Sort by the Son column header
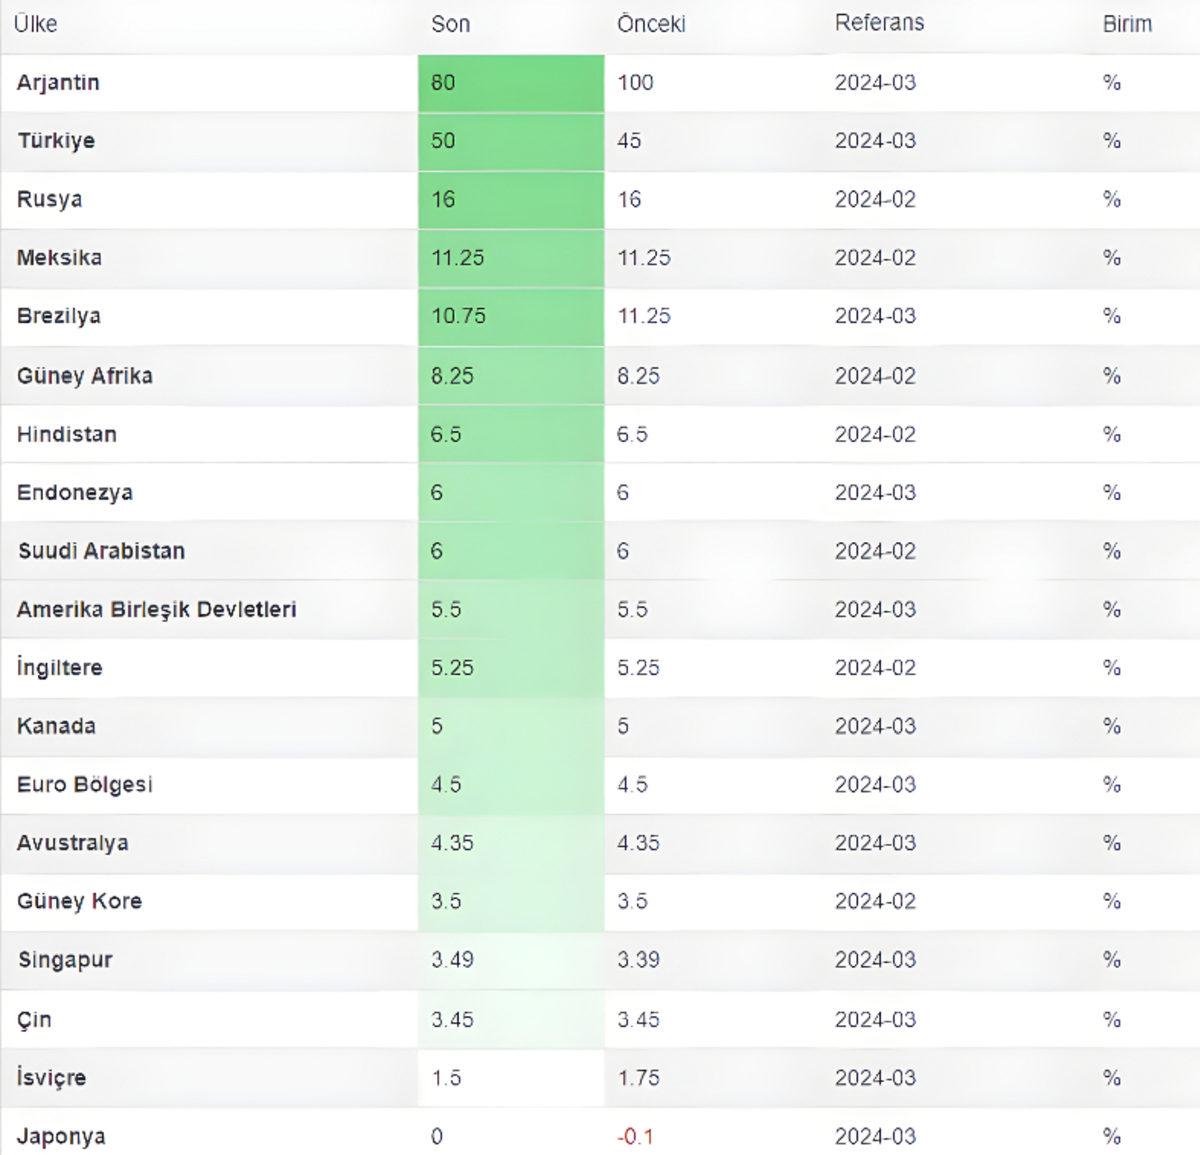 pos(450,24)
